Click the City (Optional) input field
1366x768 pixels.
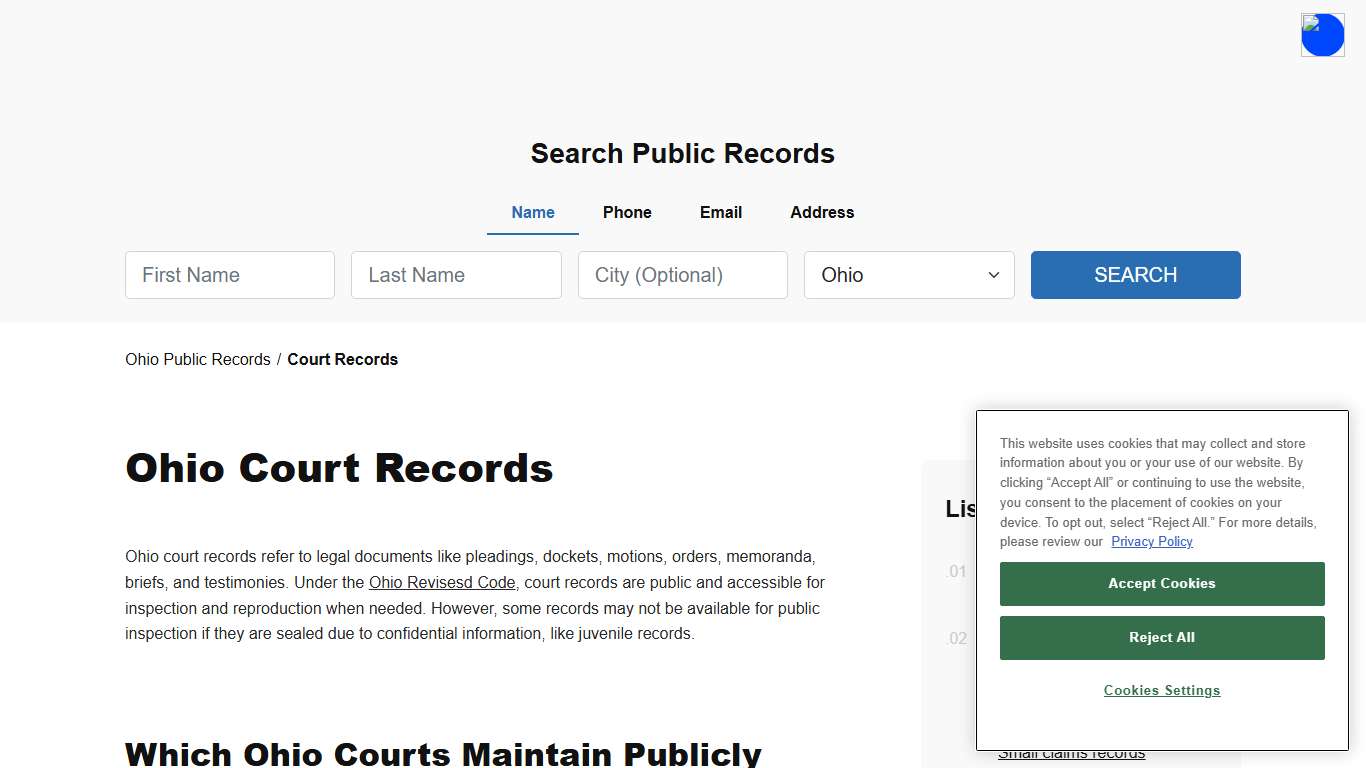[682, 275]
